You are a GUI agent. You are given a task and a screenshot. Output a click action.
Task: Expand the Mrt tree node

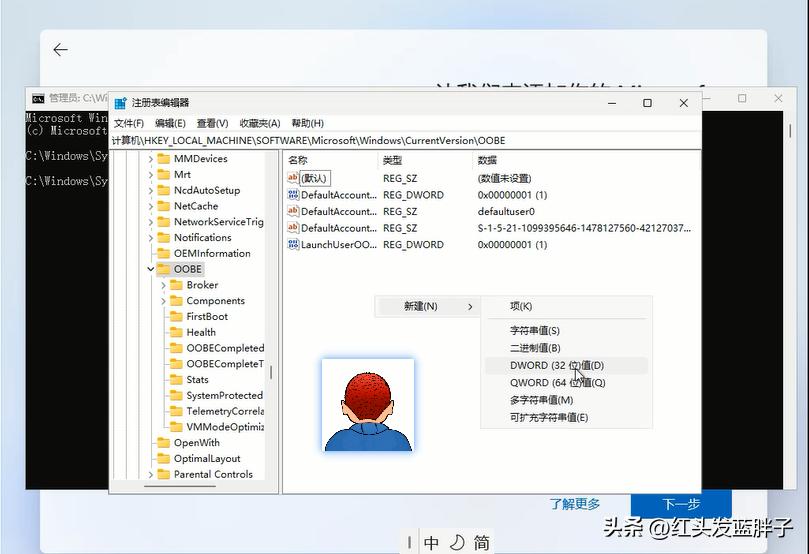click(x=151, y=175)
